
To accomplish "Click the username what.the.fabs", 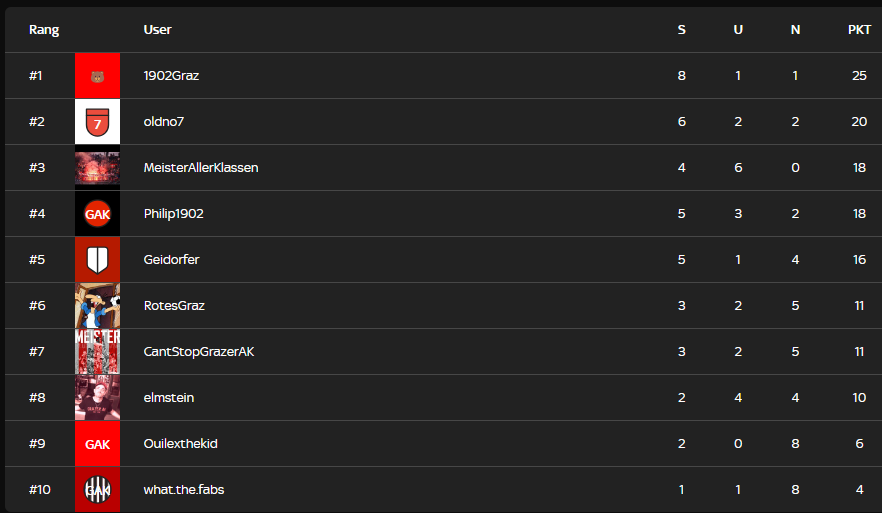I will click(184, 490).
